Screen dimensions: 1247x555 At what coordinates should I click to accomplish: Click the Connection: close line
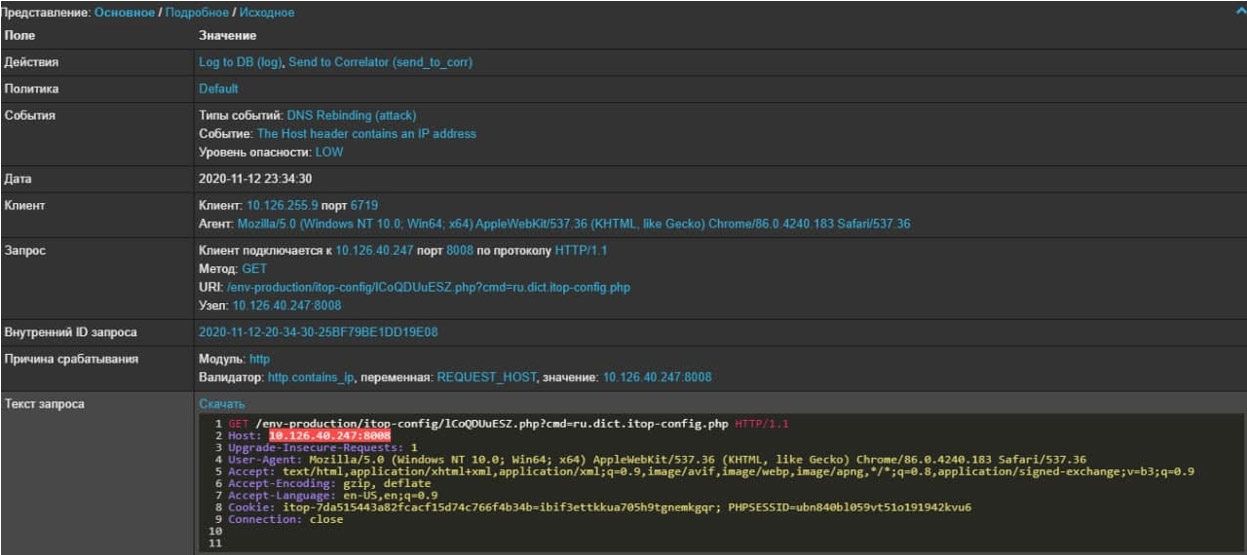[x=285, y=519]
